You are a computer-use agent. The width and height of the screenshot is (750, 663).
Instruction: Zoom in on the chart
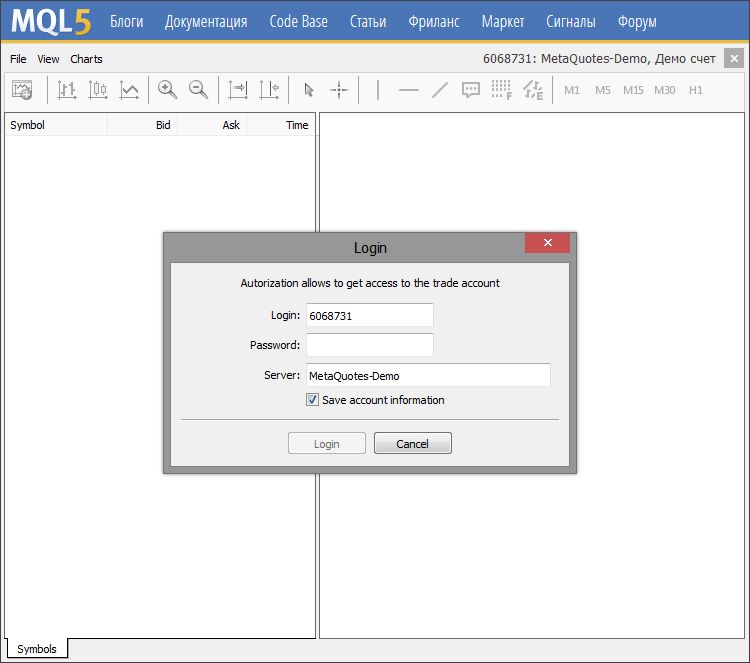[168, 90]
